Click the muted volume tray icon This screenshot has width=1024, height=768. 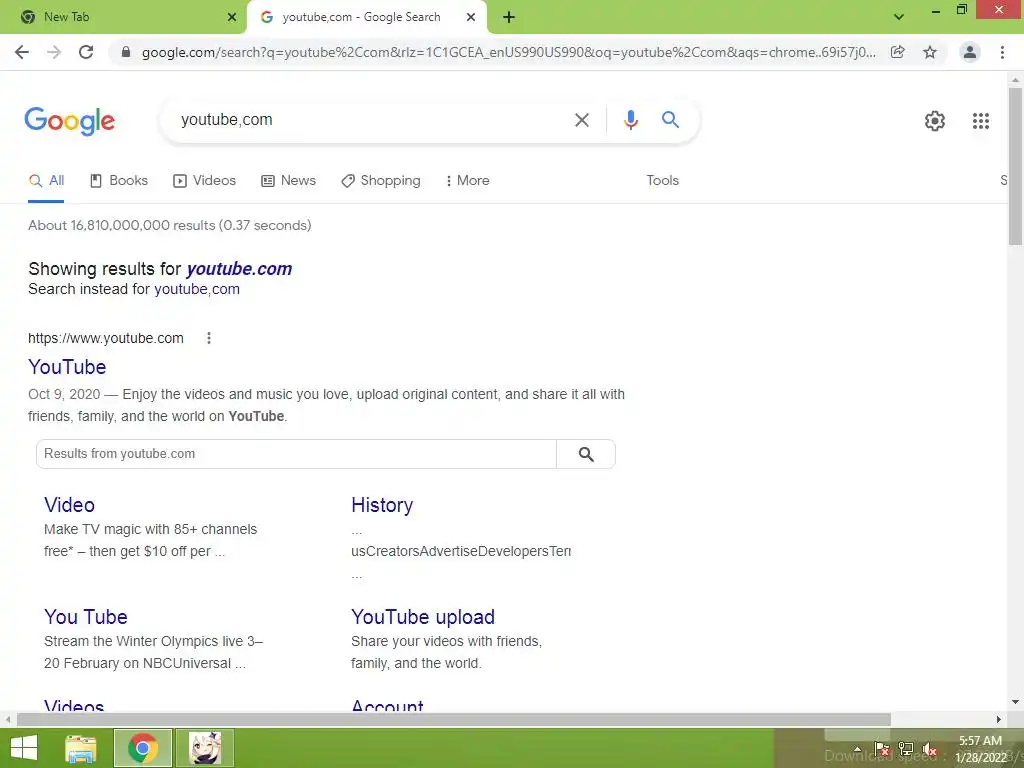[x=930, y=749]
